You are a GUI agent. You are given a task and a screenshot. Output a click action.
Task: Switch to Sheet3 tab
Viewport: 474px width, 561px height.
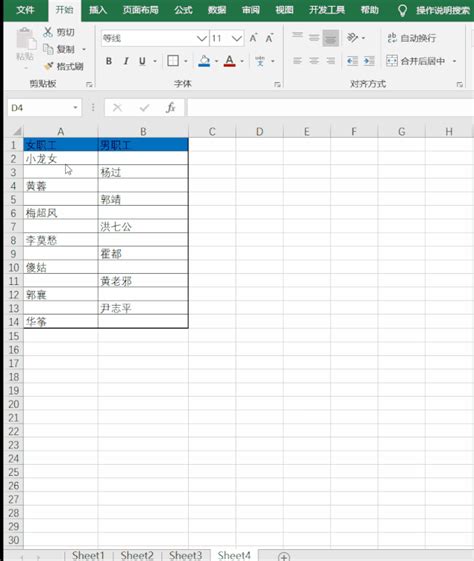pos(185,555)
